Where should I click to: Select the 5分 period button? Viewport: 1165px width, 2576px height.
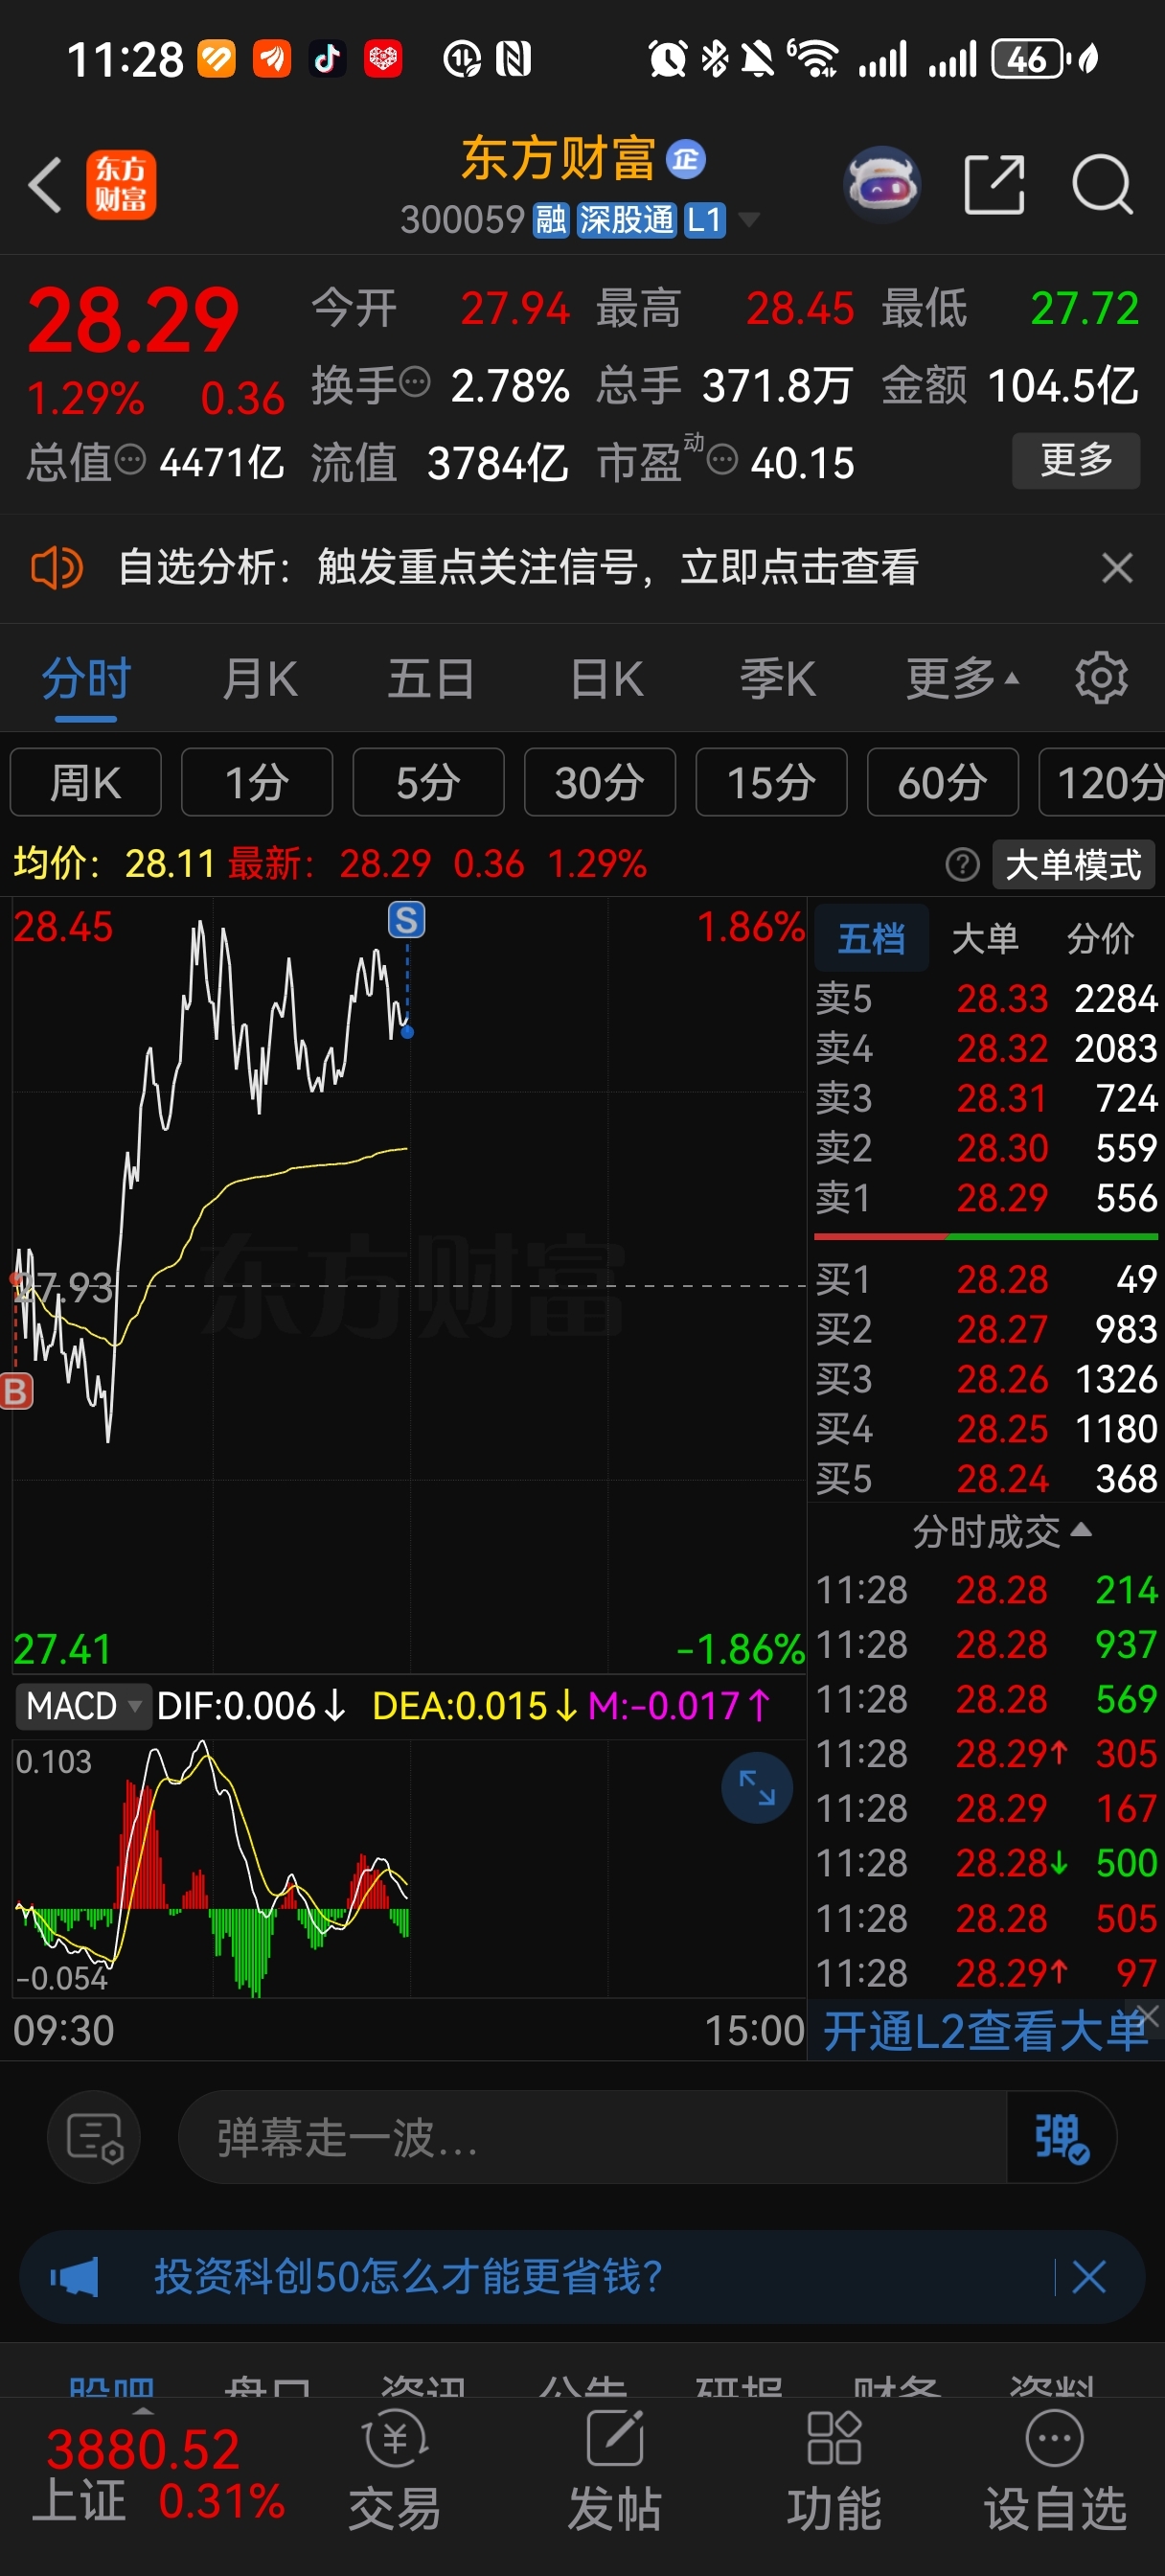tap(428, 782)
